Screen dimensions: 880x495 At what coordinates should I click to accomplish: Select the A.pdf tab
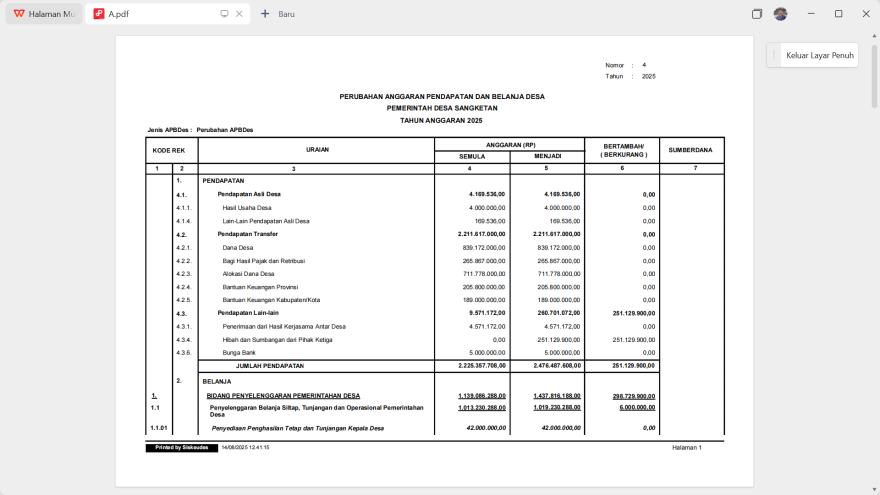[167, 14]
